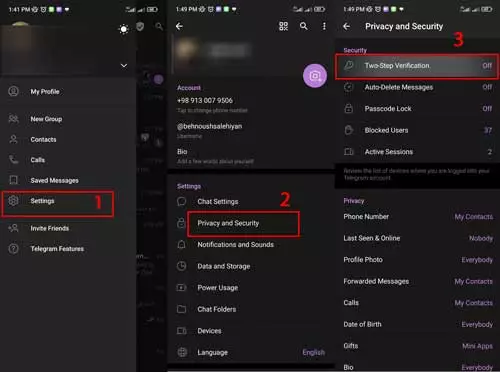Change Last Seen & Online privacy setting
This screenshot has height=372, width=500.
417,238
